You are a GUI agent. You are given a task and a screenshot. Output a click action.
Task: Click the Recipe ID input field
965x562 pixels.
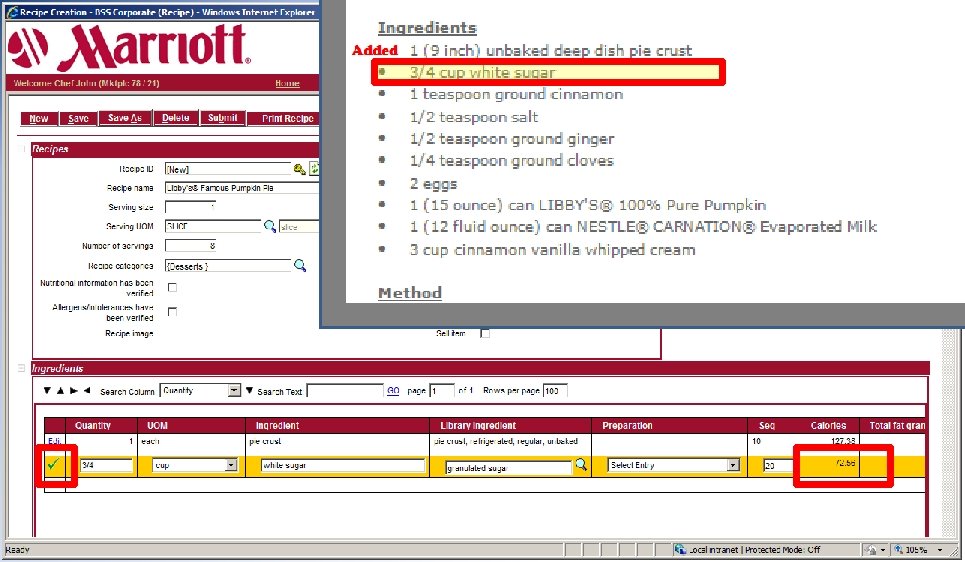pos(228,169)
